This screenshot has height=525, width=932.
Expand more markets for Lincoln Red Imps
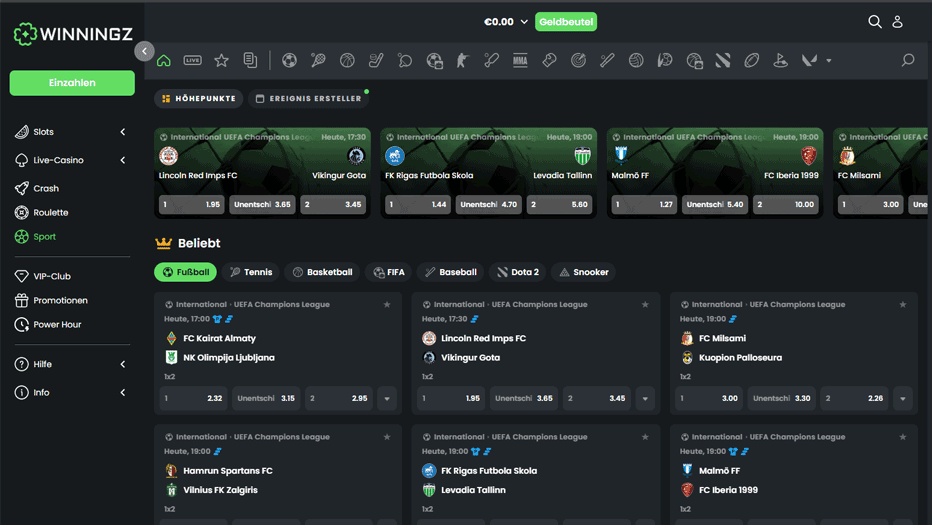point(645,398)
